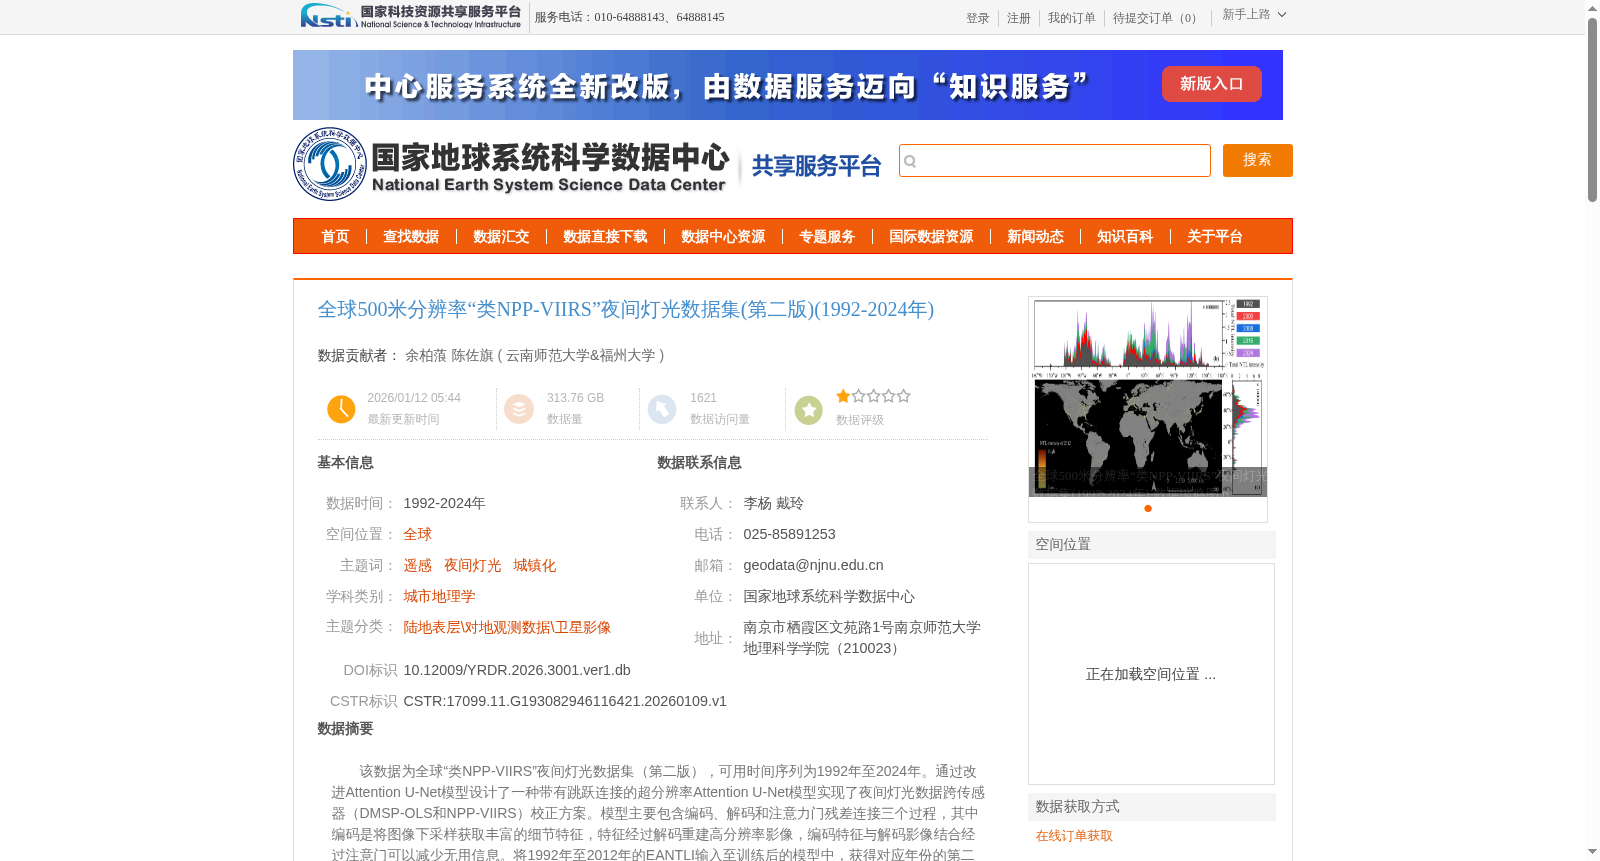Open the 知识百科 menu item
This screenshot has height=861, width=1600.
1125,237
